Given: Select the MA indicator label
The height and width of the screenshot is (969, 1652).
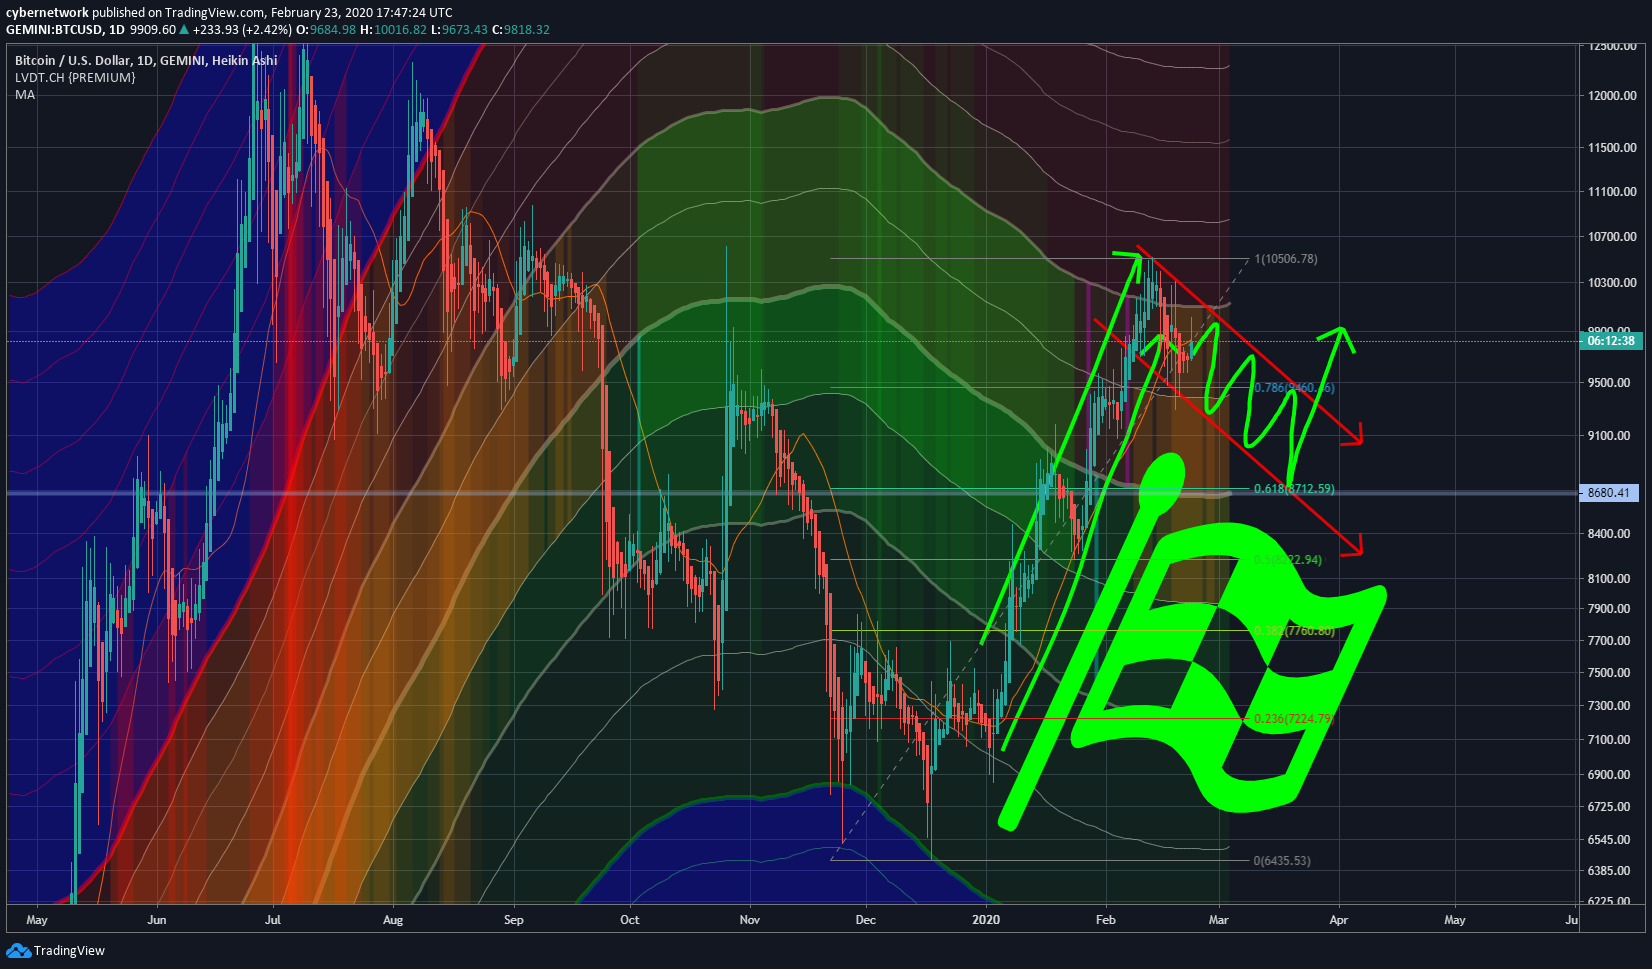Looking at the screenshot, I should pos(24,94).
